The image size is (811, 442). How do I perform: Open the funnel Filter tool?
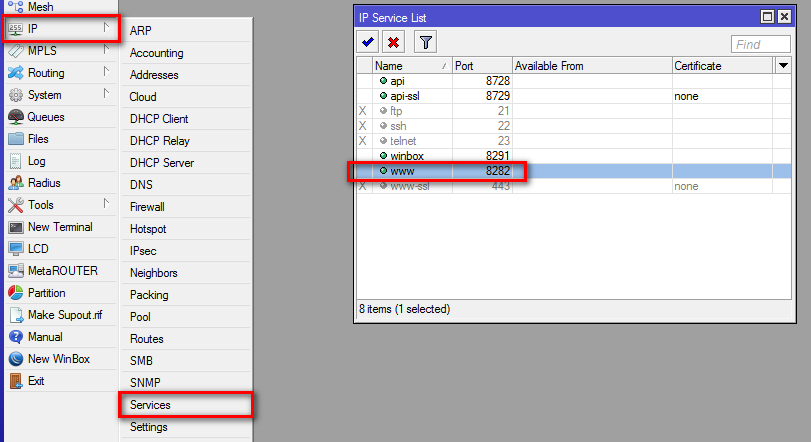(425, 43)
